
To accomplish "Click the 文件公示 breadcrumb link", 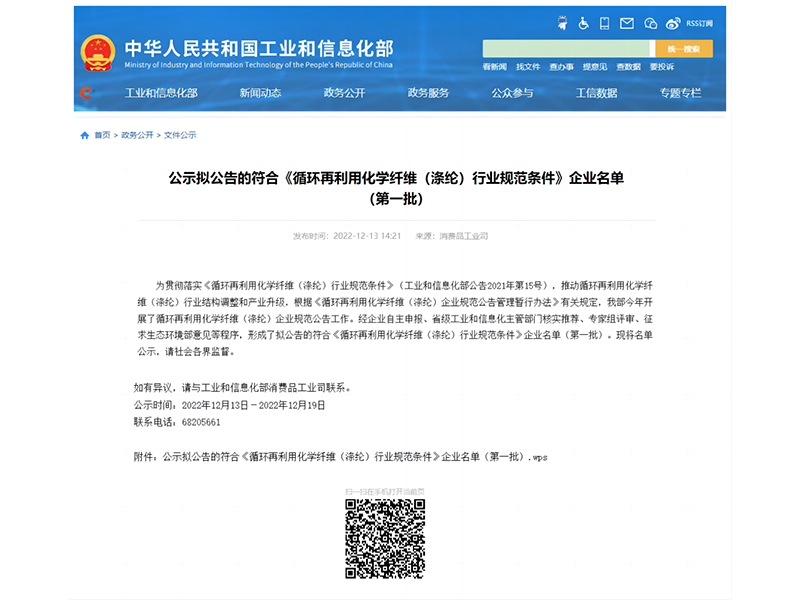I will (x=180, y=135).
